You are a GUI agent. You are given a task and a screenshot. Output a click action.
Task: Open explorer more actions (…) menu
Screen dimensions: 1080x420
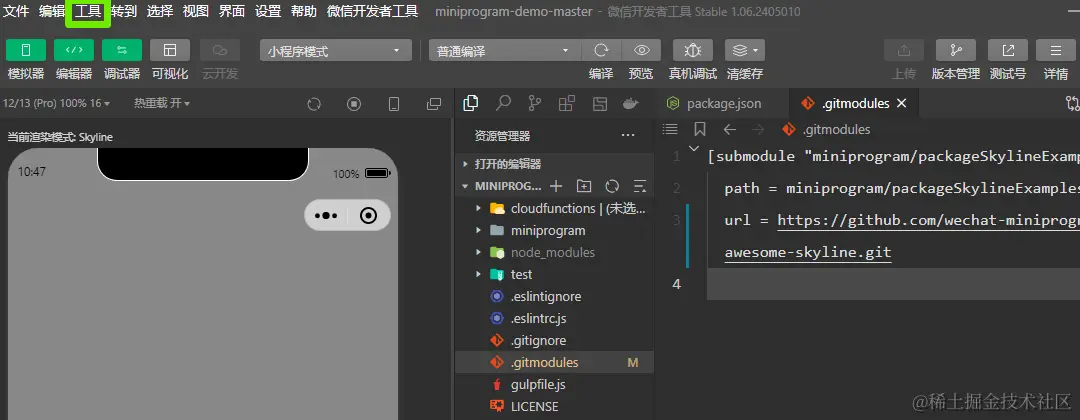coord(627,136)
